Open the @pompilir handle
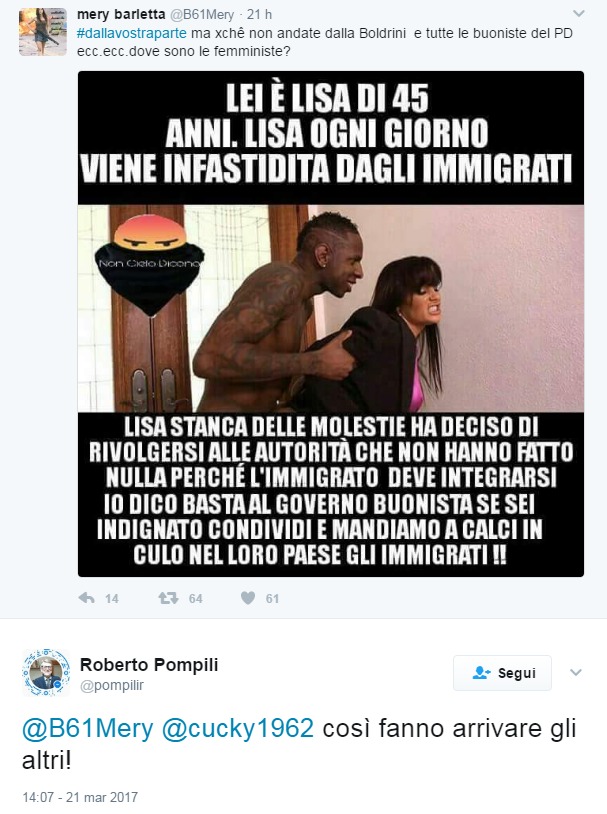This screenshot has width=607, height=814. click(x=112, y=685)
